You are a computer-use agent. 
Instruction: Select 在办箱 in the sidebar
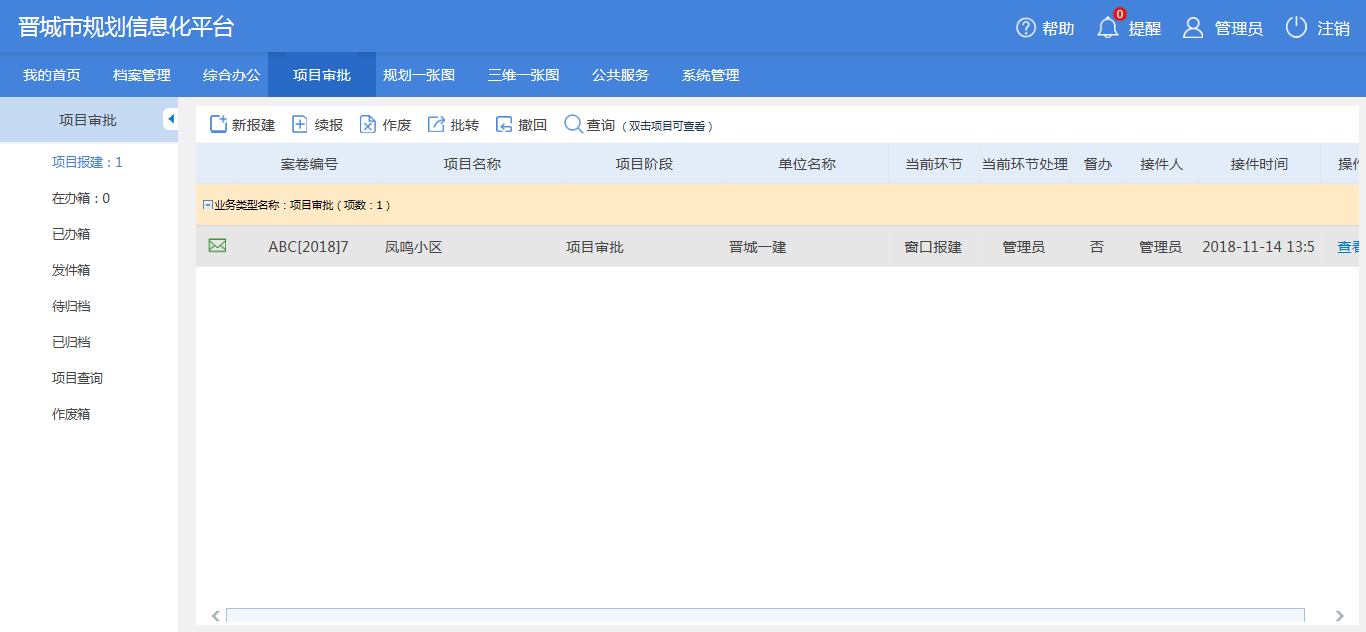click(80, 198)
